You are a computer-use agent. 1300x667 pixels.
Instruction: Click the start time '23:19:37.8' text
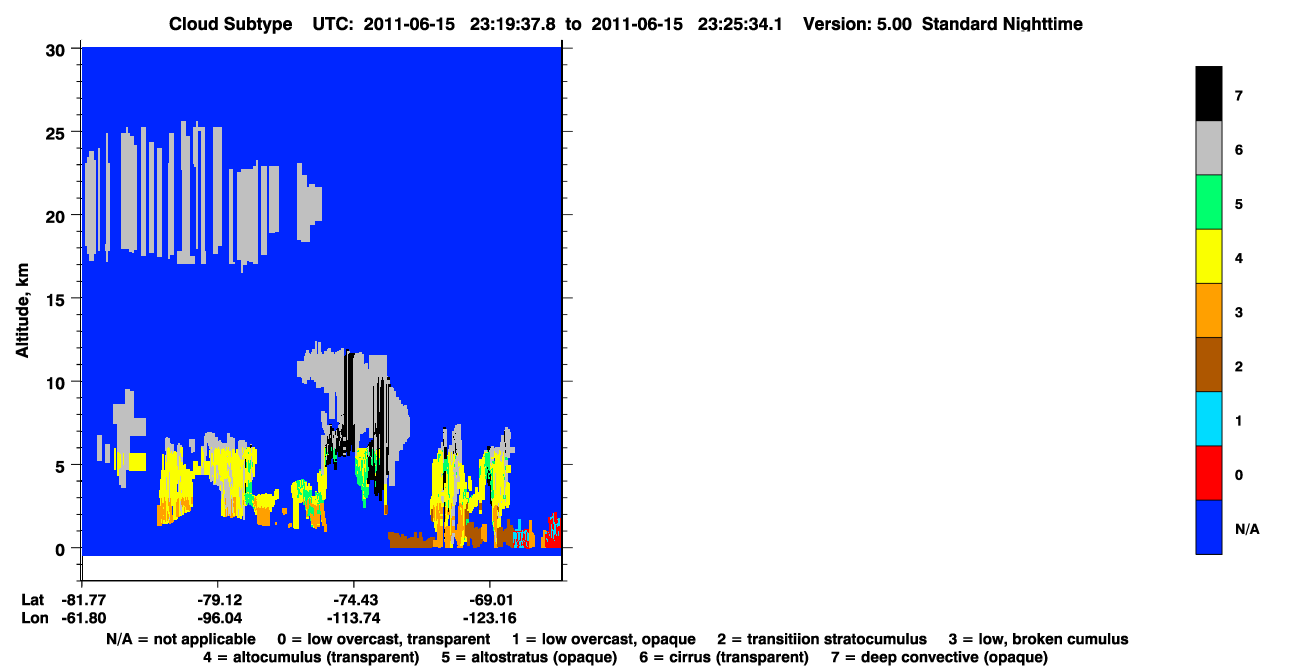[515, 23]
